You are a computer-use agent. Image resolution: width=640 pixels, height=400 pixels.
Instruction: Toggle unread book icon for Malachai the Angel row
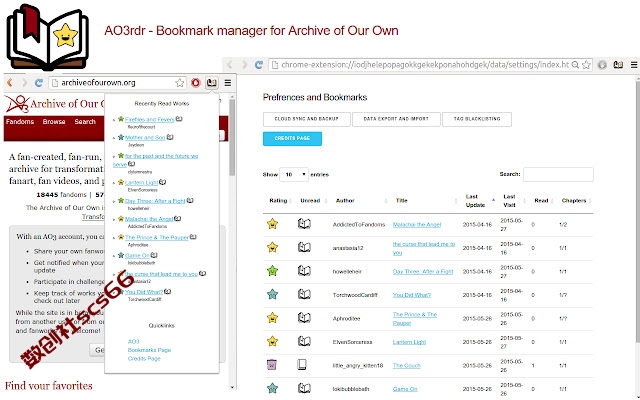[304, 224]
